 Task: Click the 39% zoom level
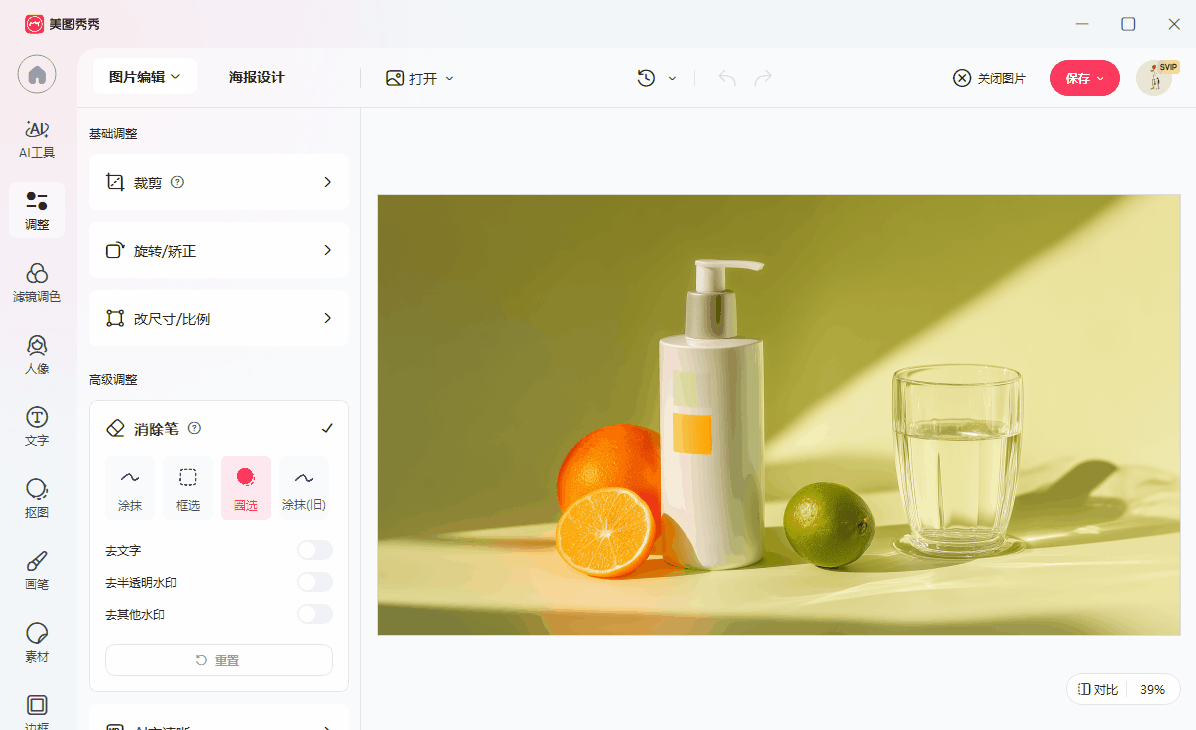(1152, 689)
